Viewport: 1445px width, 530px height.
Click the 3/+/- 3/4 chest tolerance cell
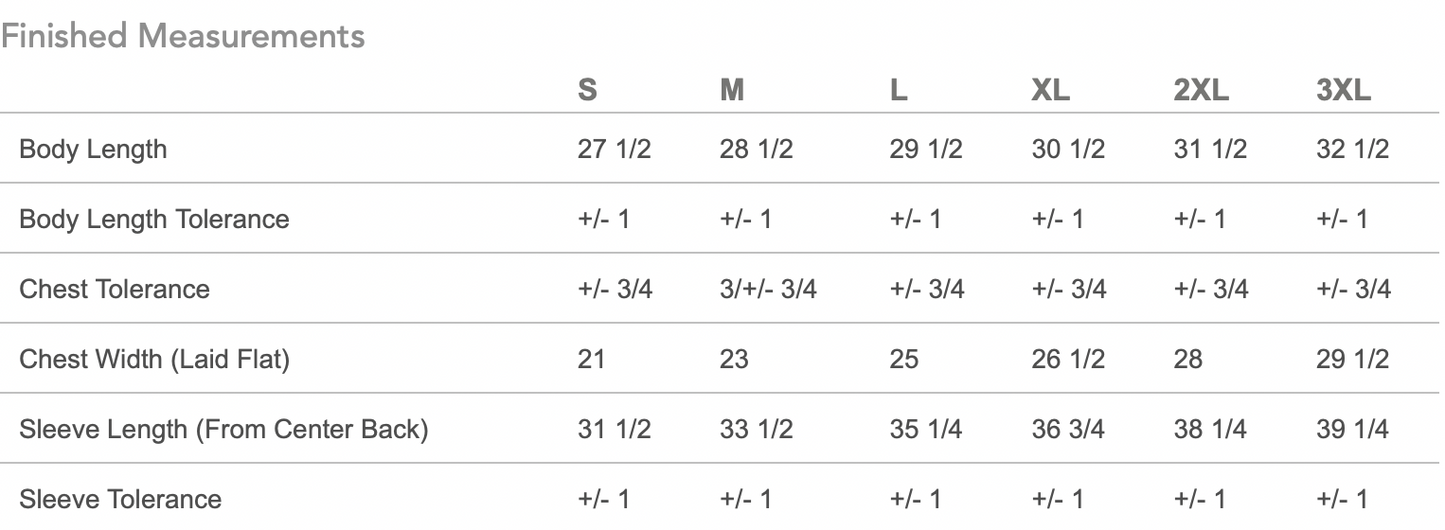tap(768, 290)
